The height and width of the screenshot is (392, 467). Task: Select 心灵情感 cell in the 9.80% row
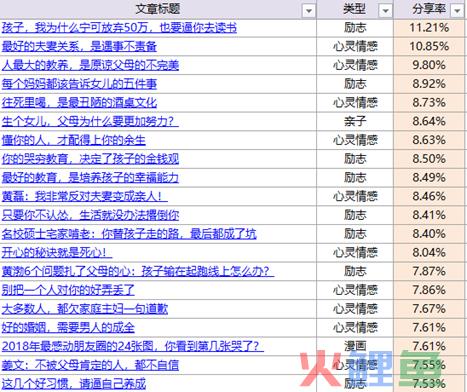pos(355,65)
